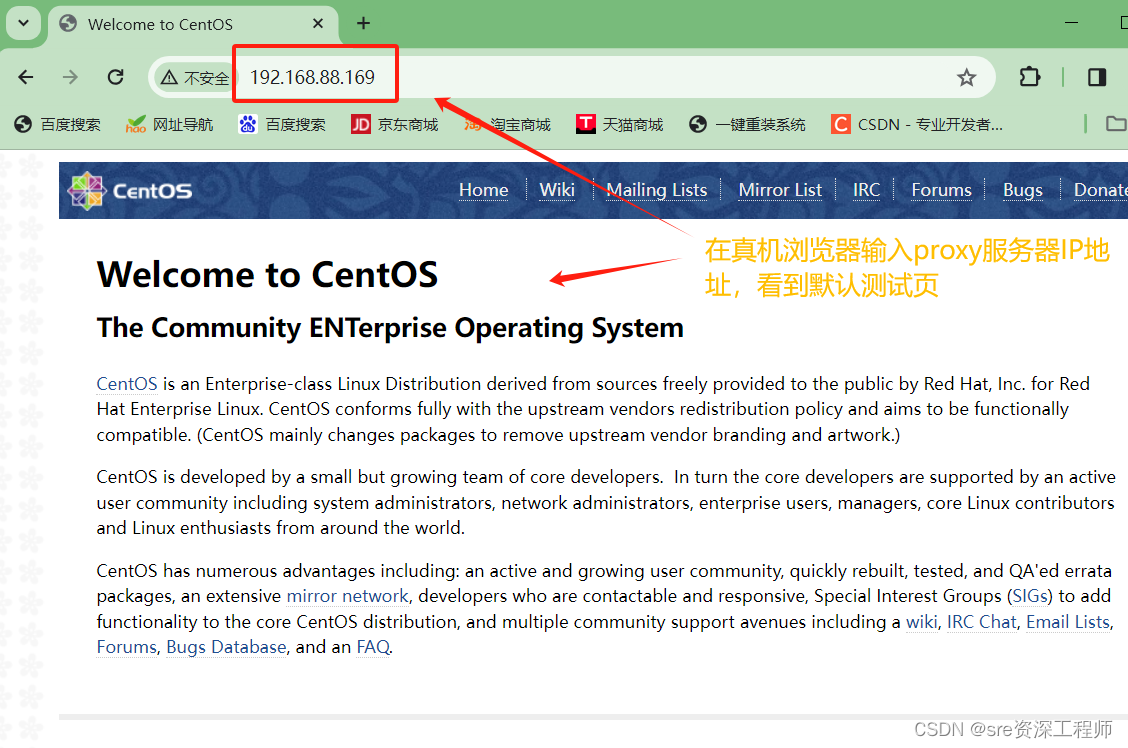Follow the Email Lists link
Viewport: 1128px width, 748px height.
(1068, 622)
